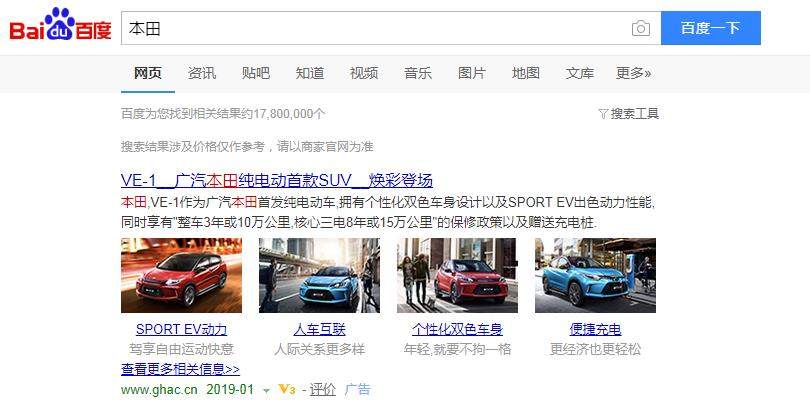
Task: Open the 视频 tab
Action: [364, 73]
